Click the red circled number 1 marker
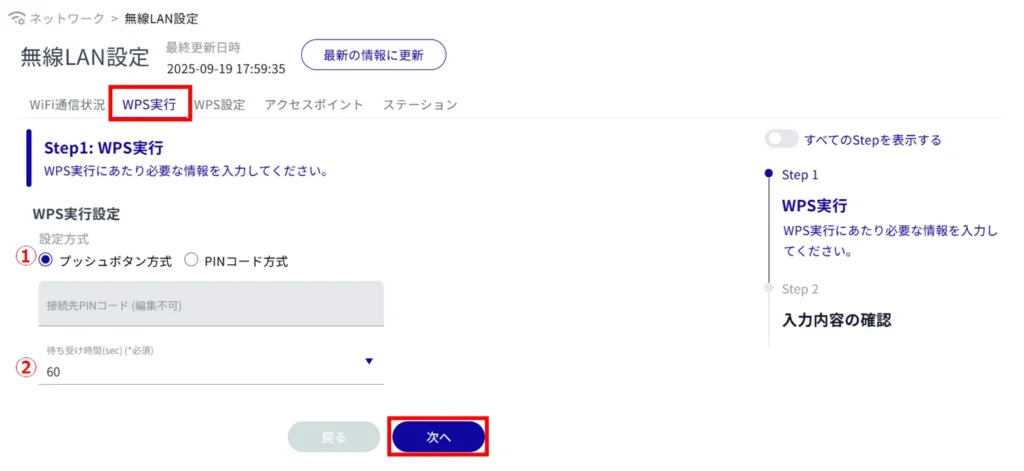Viewport: 1024px width, 471px height. (x=25, y=255)
